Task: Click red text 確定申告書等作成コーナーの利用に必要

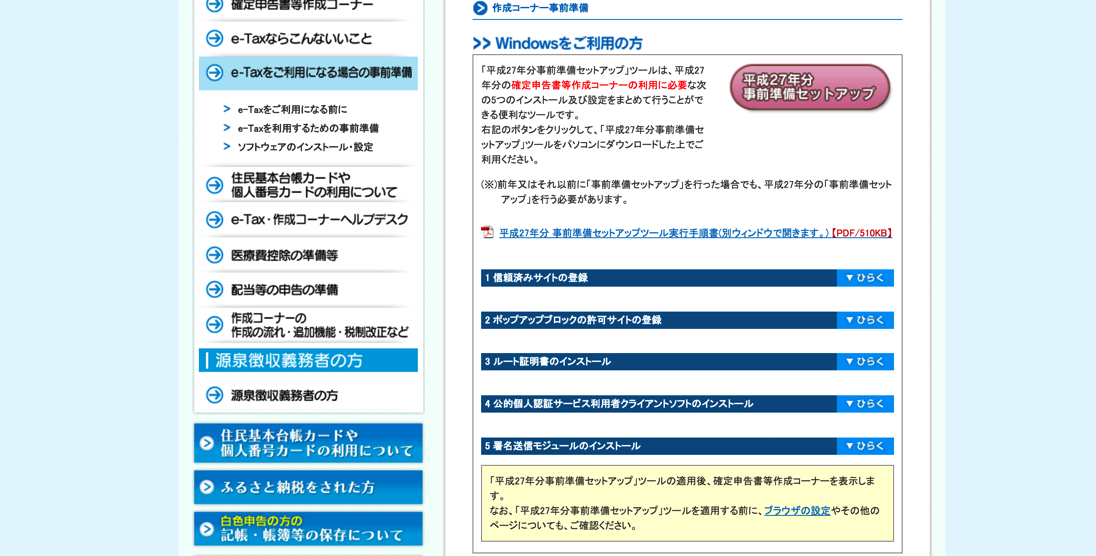Action: pyautogui.click(x=599, y=85)
